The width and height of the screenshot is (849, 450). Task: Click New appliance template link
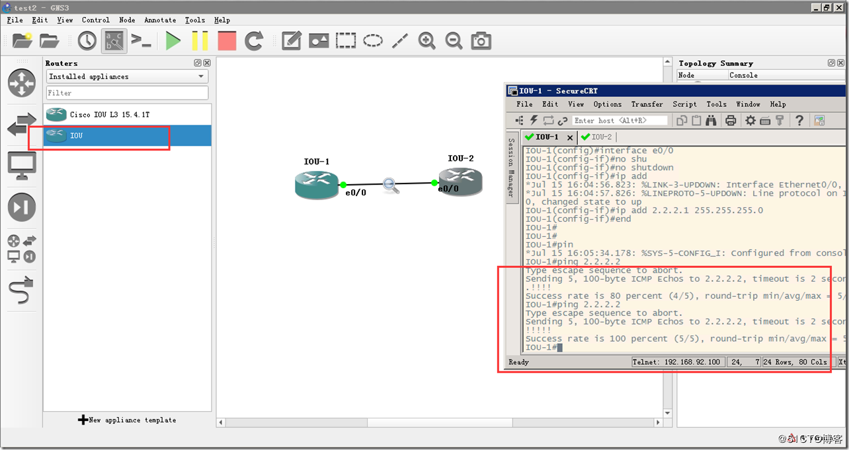[127, 420]
